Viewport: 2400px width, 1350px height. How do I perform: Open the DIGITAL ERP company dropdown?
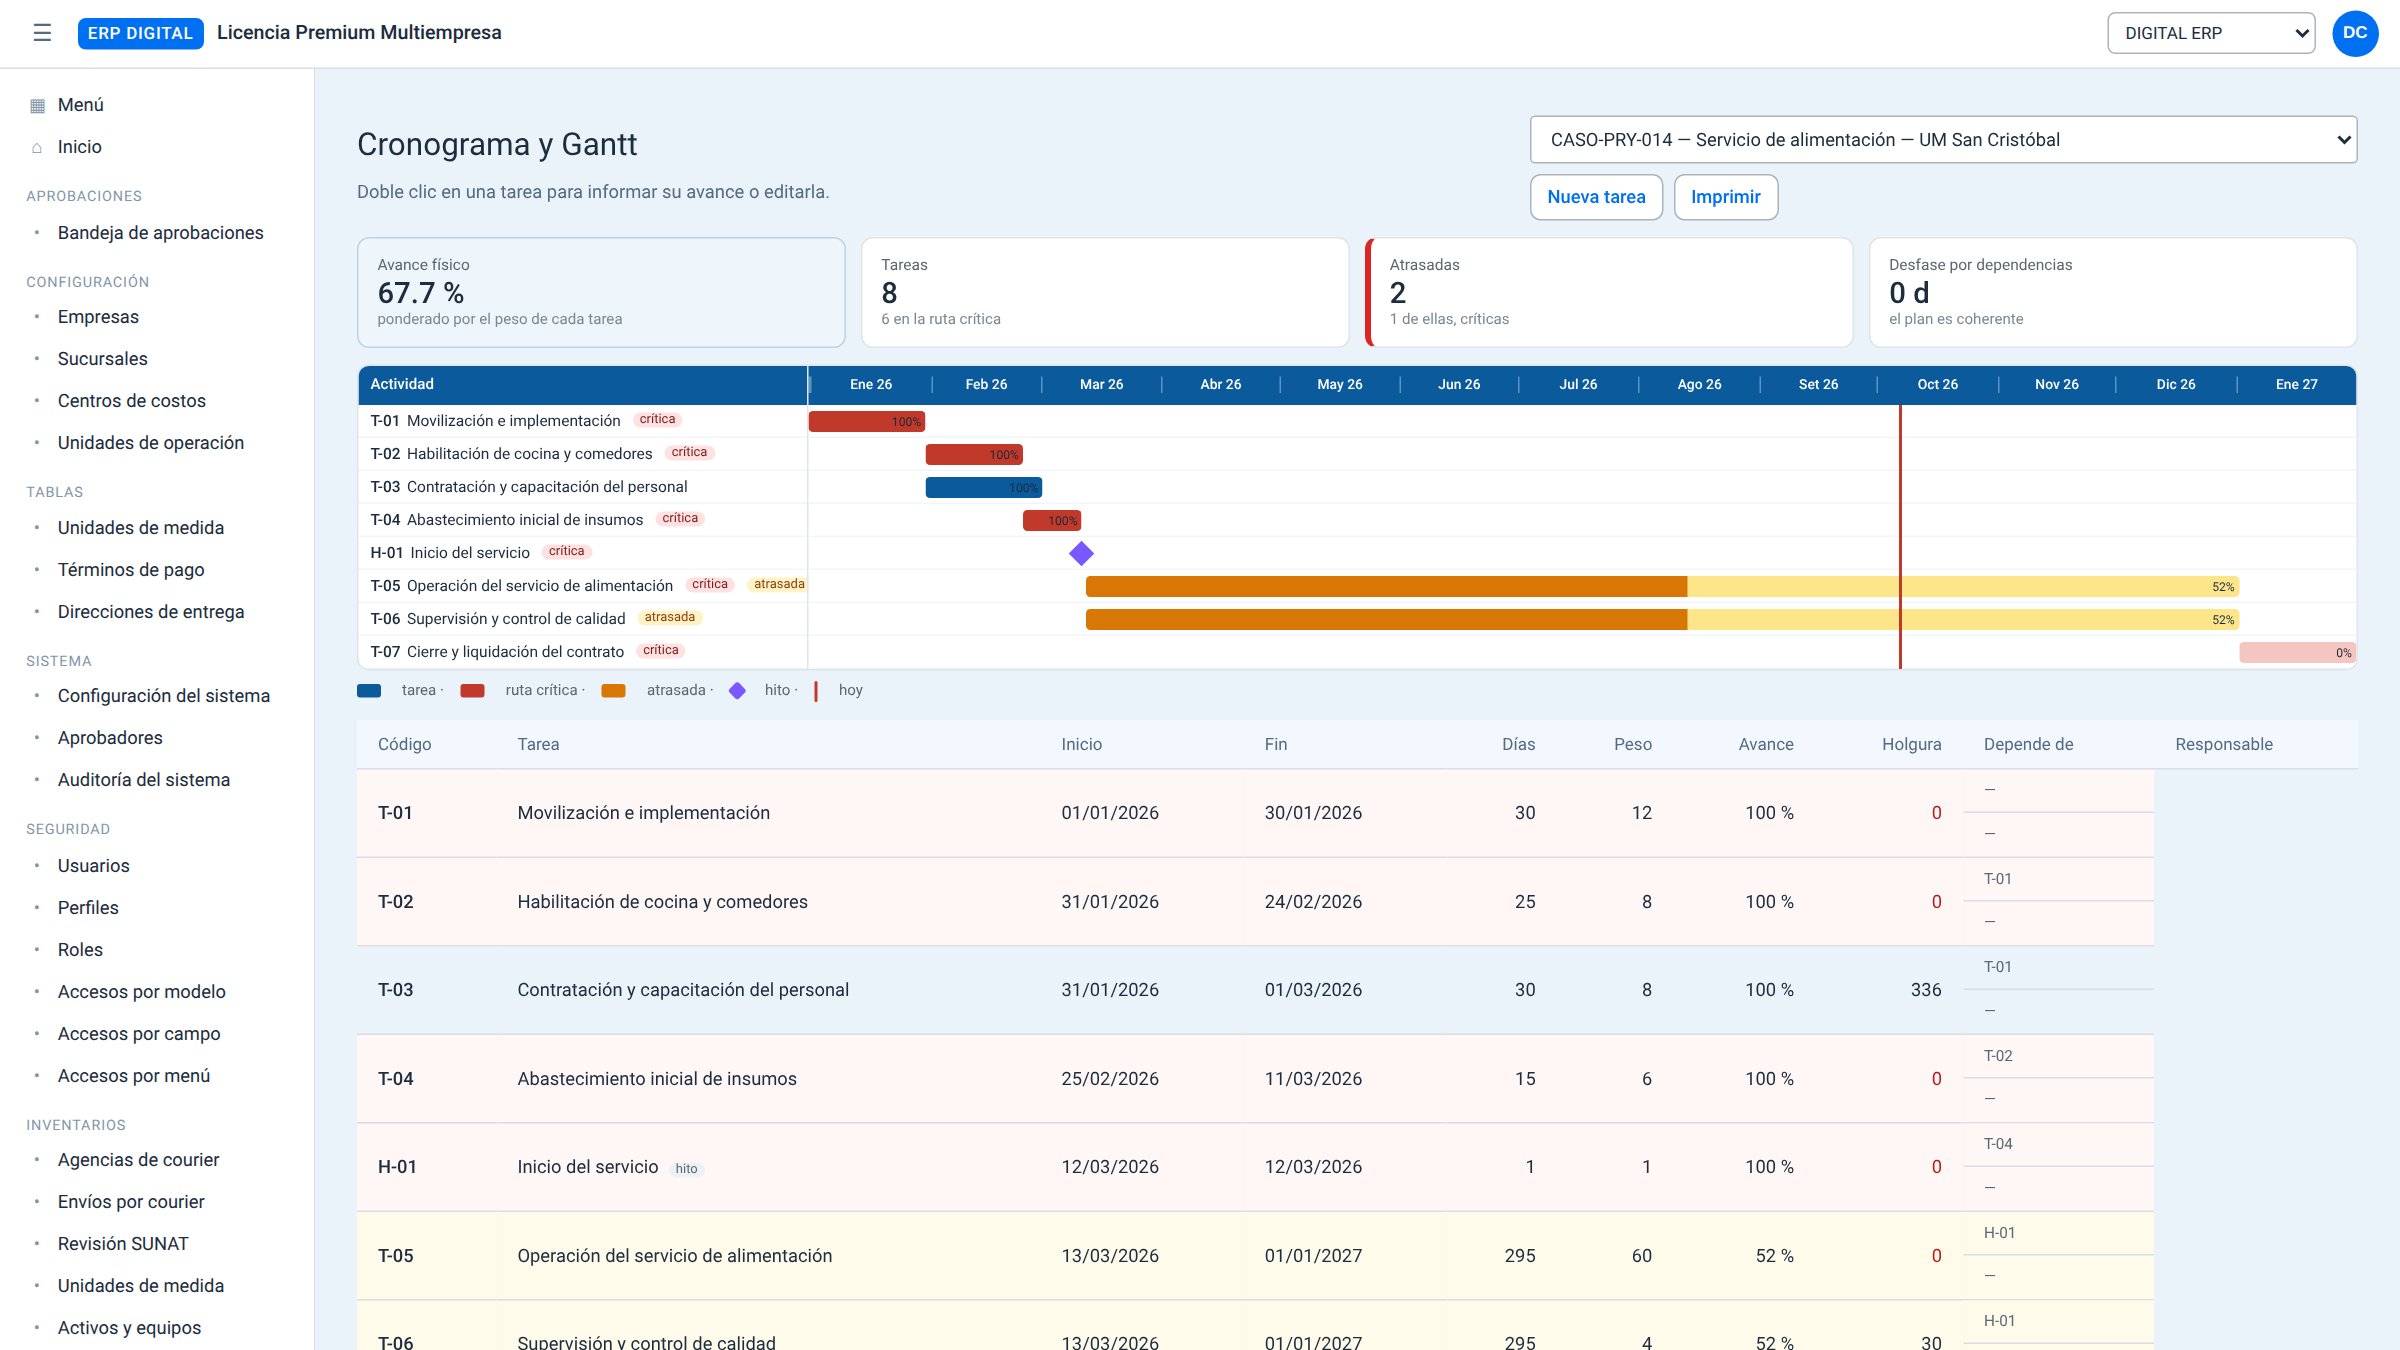[2211, 33]
